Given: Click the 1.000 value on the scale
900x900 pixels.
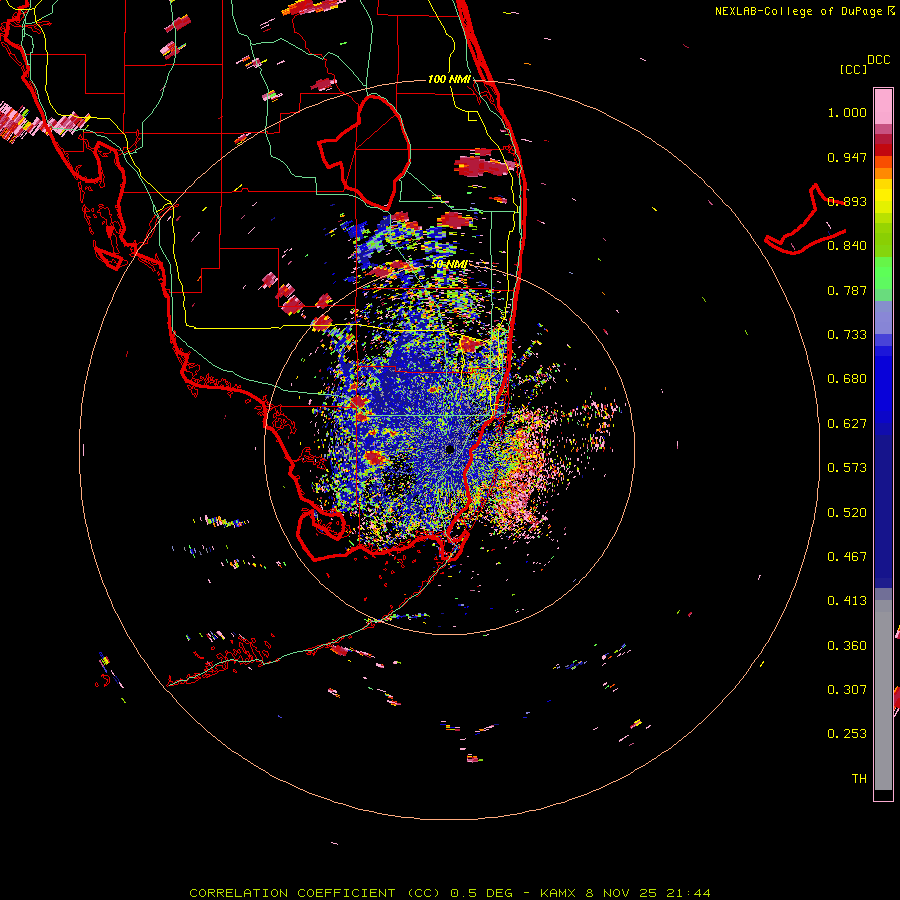Looking at the screenshot, I should [x=847, y=112].
